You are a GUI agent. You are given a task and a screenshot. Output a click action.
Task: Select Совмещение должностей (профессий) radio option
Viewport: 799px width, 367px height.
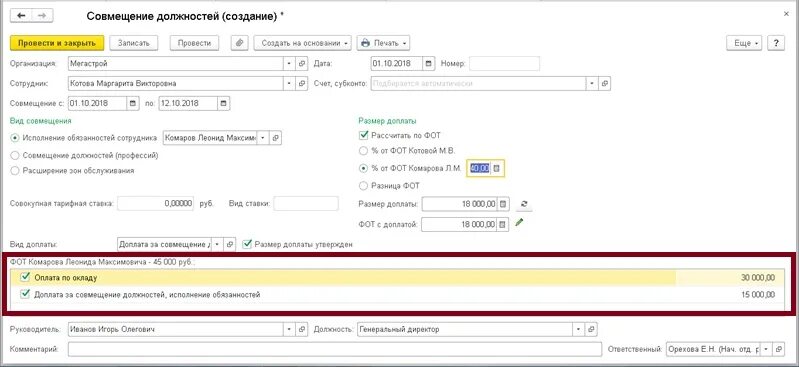(14, 155)
